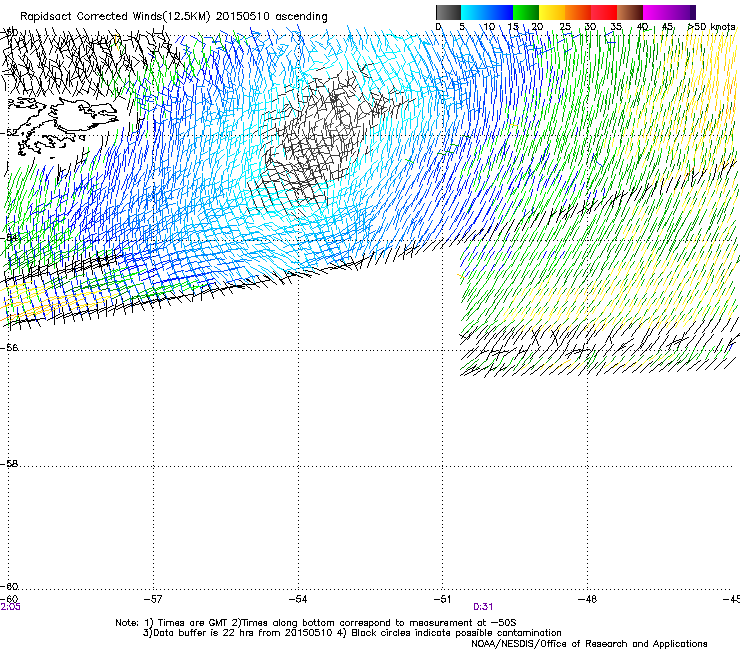740x650 pixels.
Task: Click the -51 longitude axis label
Action: 443,599
